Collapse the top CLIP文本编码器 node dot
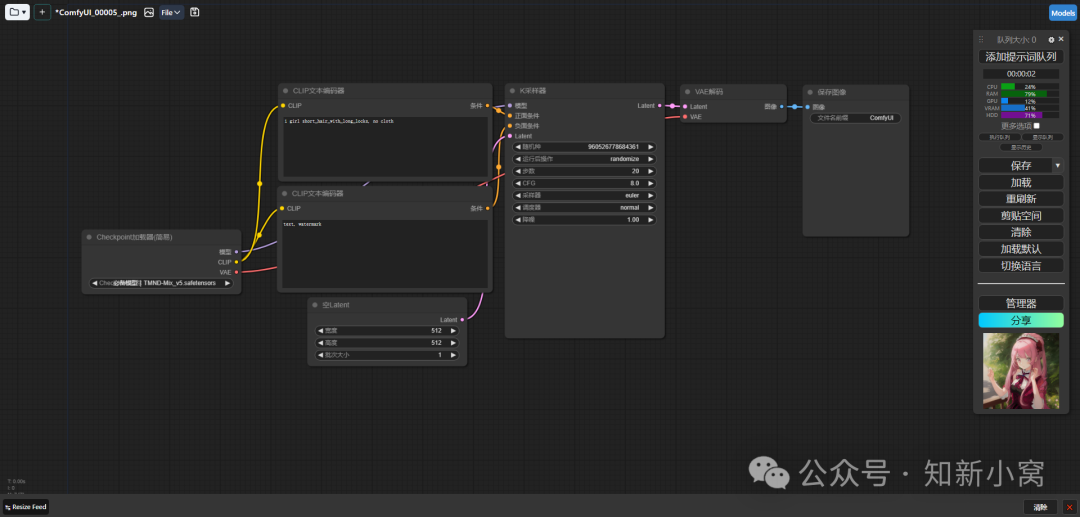 285,91
